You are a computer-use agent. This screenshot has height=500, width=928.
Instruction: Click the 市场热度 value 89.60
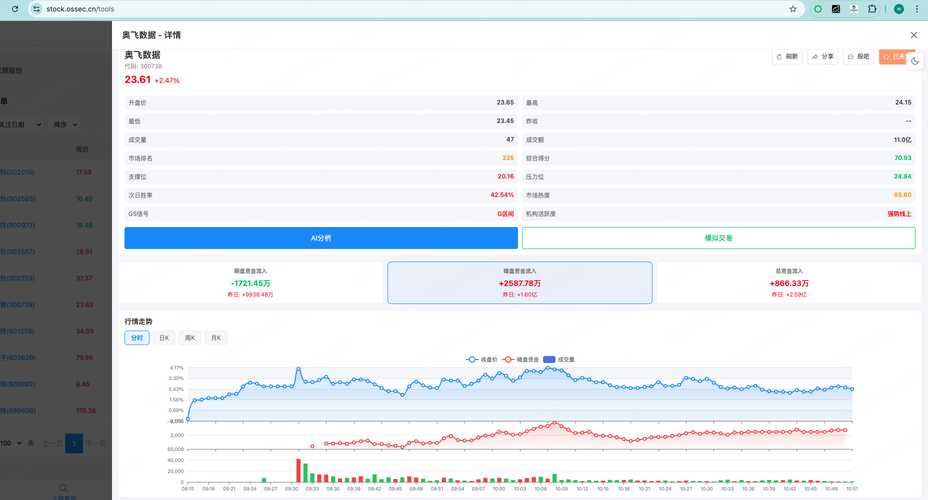pyautogui.click(x=903, y=195)
